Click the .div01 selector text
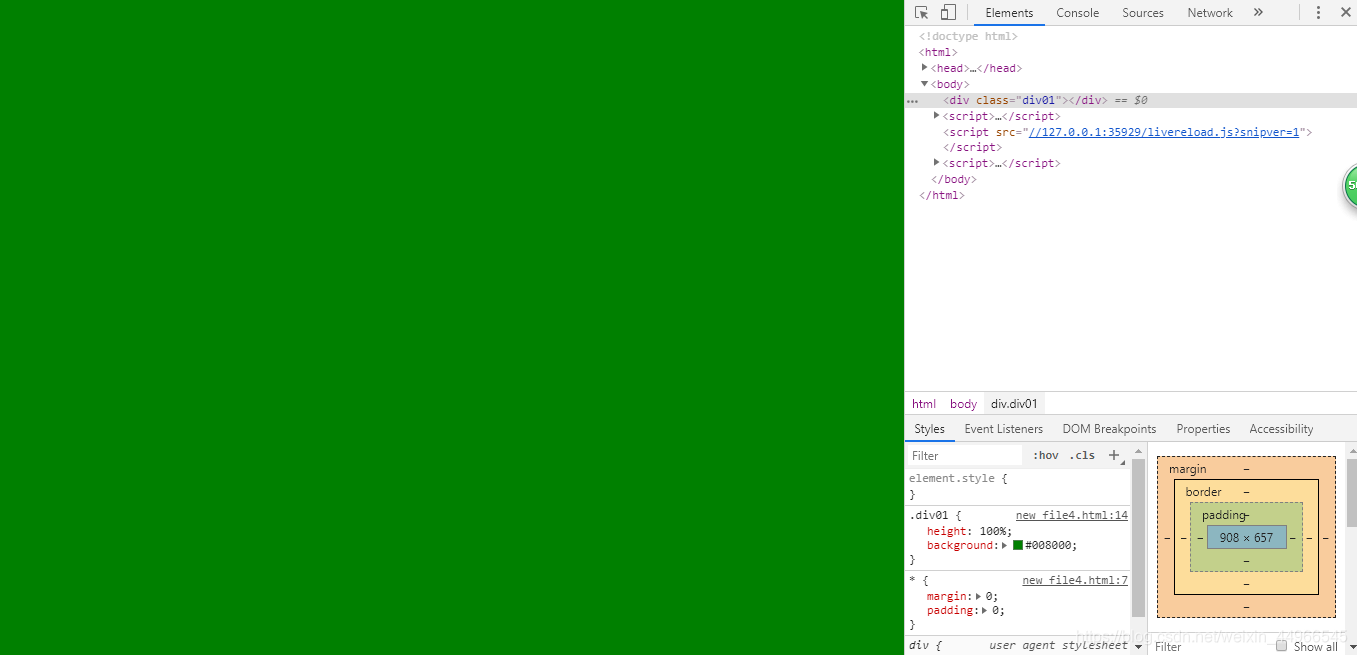Image resolution: width=1357 pixels, height=655 pixels. click(928, 516)
